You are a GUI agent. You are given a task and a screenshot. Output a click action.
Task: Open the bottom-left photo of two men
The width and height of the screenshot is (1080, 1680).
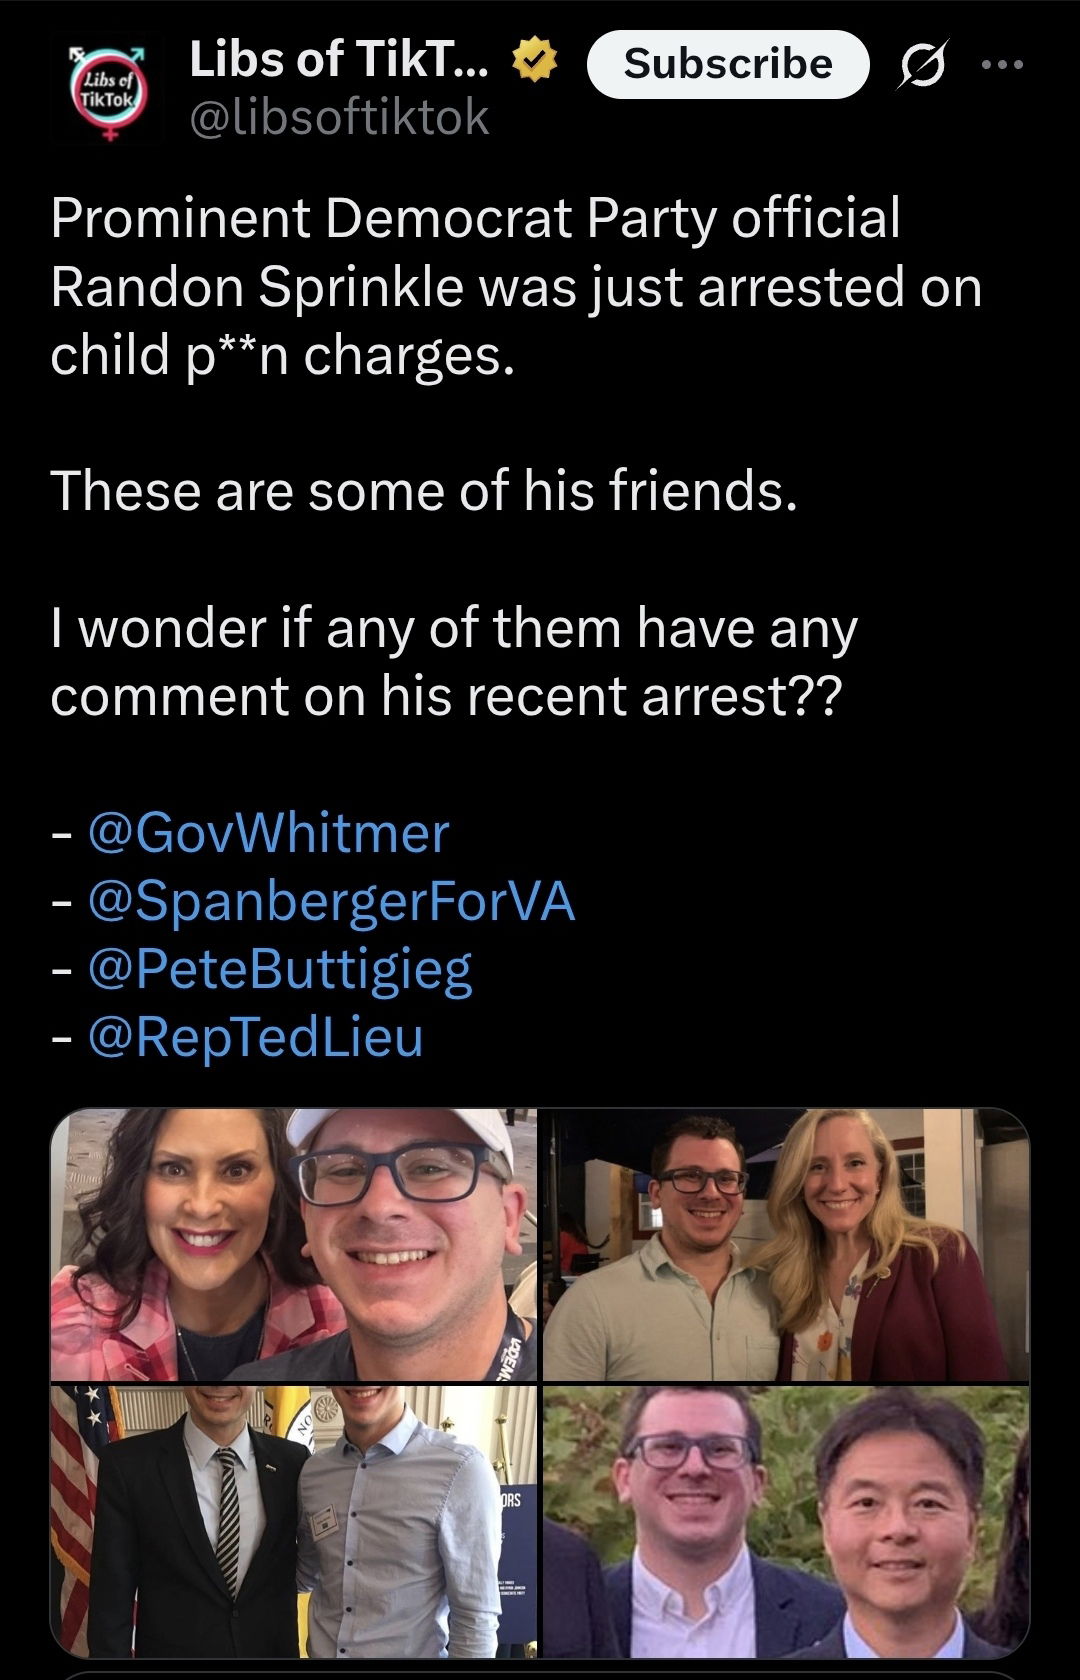293,1520
